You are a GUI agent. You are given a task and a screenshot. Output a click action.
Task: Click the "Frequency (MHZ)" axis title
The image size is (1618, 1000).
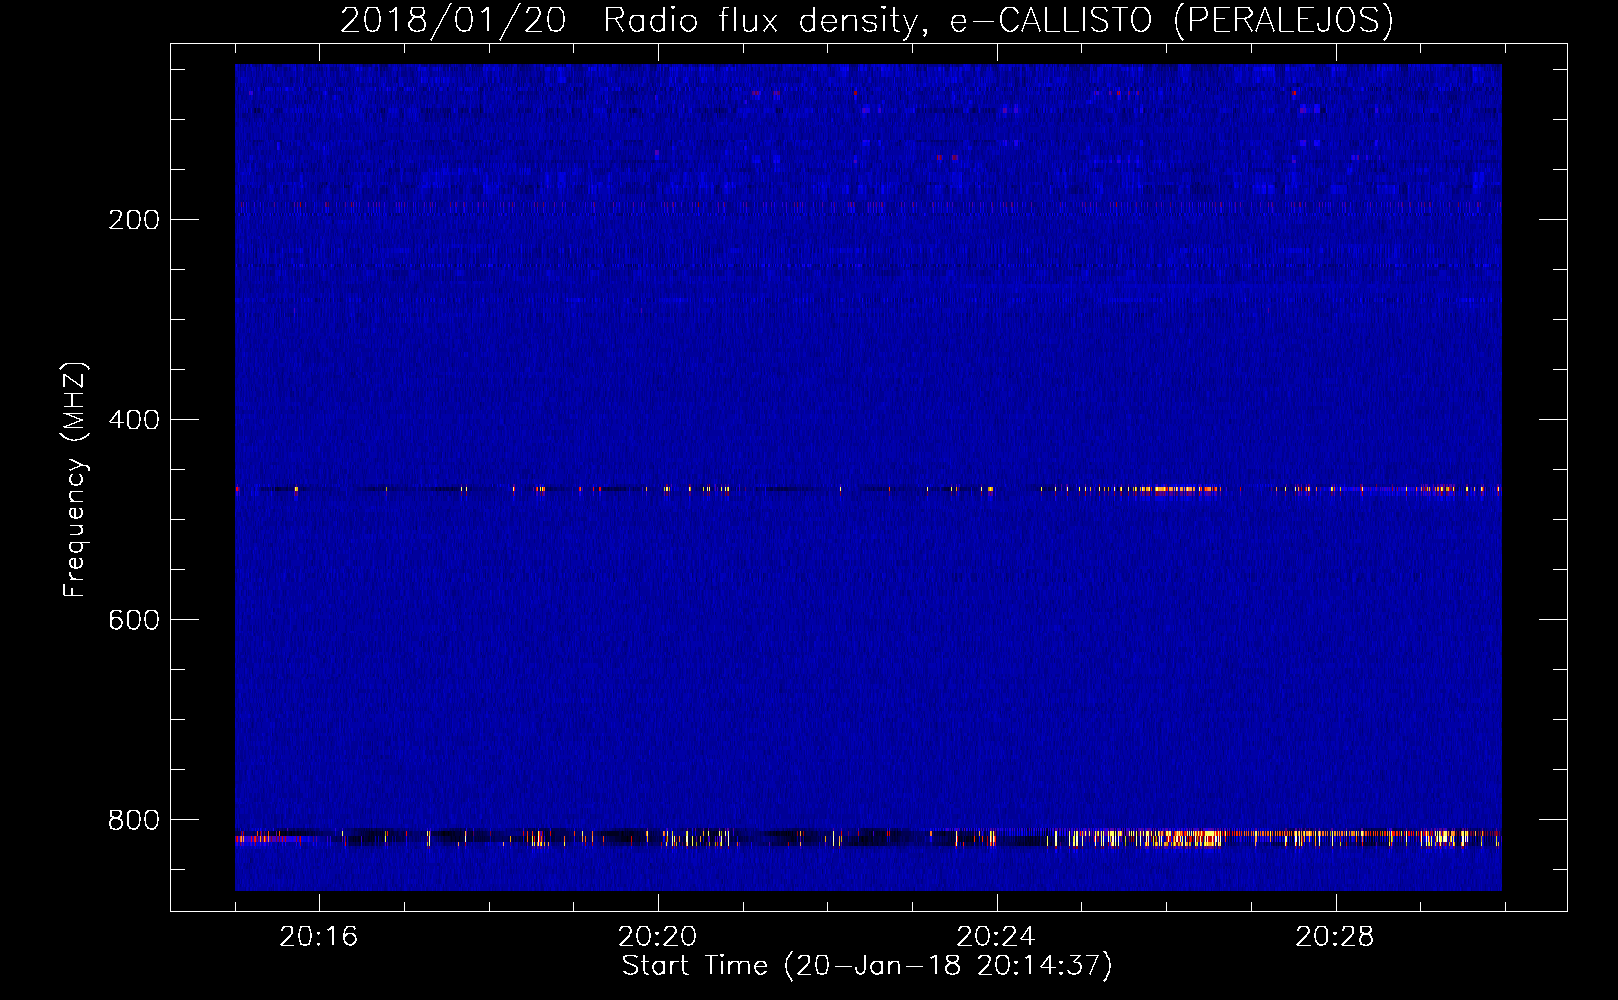pos(75,480)
